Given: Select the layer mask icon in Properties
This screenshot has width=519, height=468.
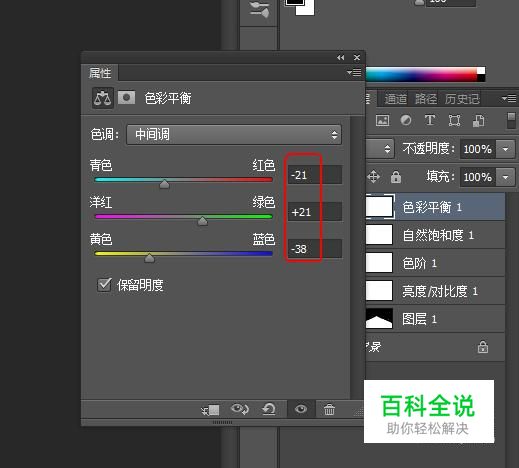Looking at the screenshot, I should (127, 98).
